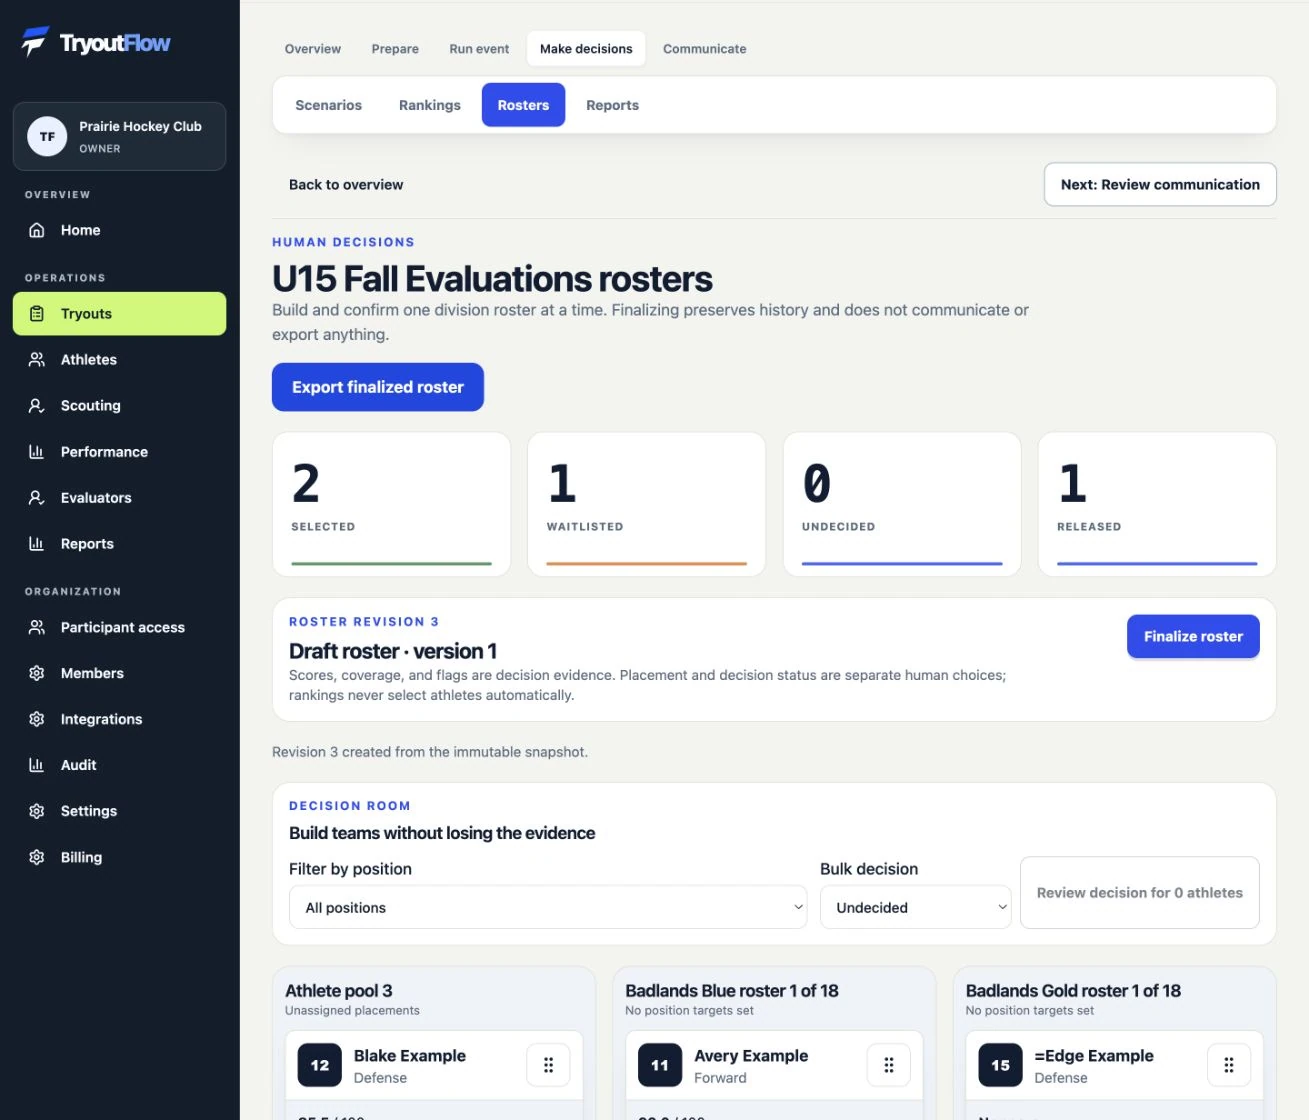1309x1120 pixels.
Task: Click the drag handle on Blake Example card
Action: 548,1066
